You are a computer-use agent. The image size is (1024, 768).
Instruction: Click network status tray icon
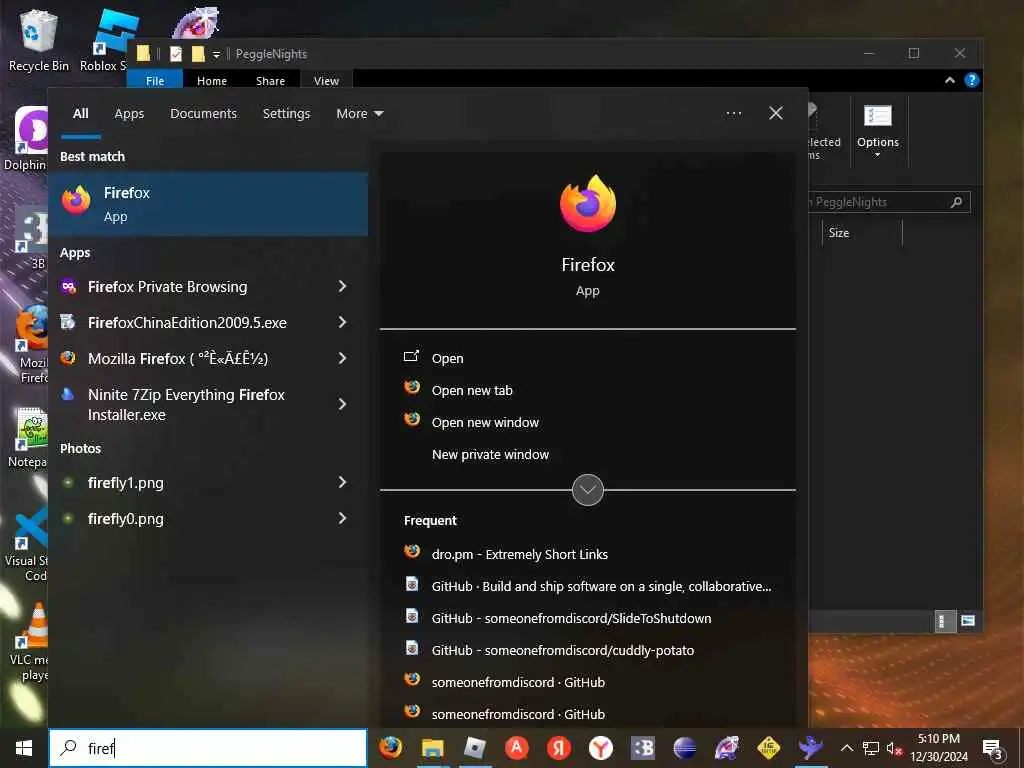[x=871, y=748]
